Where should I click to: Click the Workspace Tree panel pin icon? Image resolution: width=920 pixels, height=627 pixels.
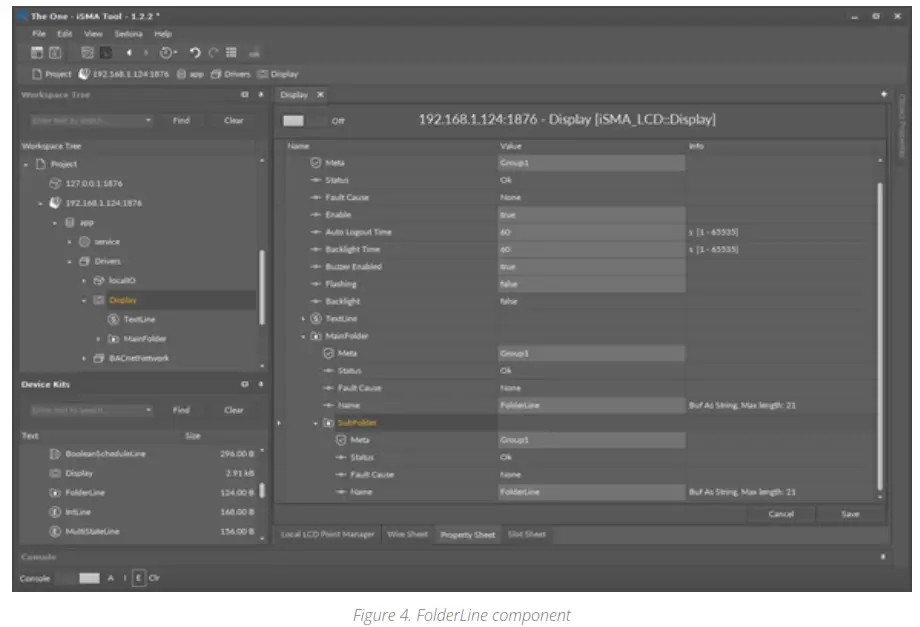261,94
